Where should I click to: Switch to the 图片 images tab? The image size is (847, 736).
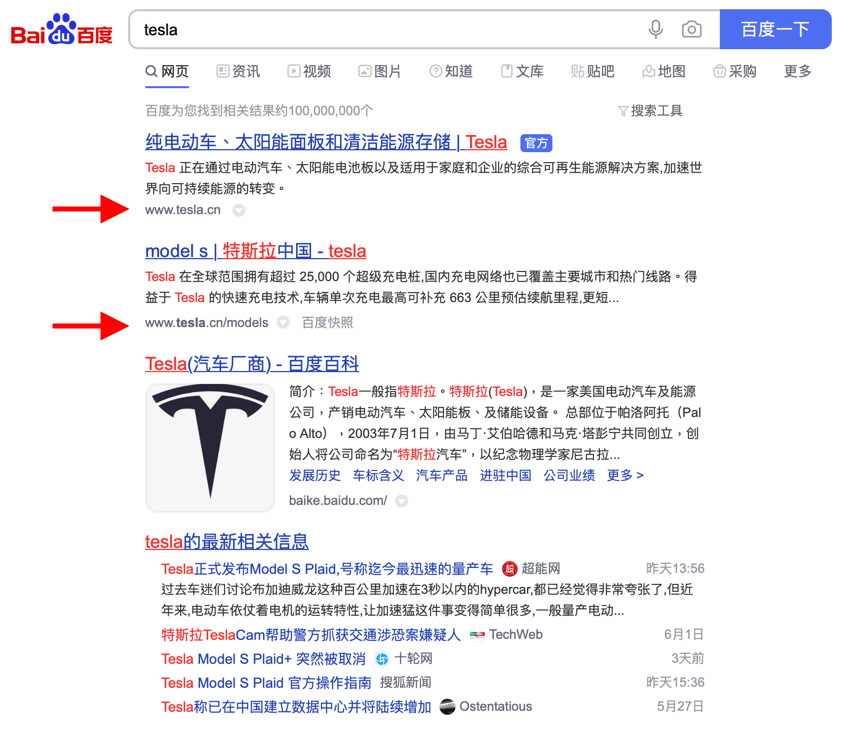pyautogui.click(x=380, y=72)
